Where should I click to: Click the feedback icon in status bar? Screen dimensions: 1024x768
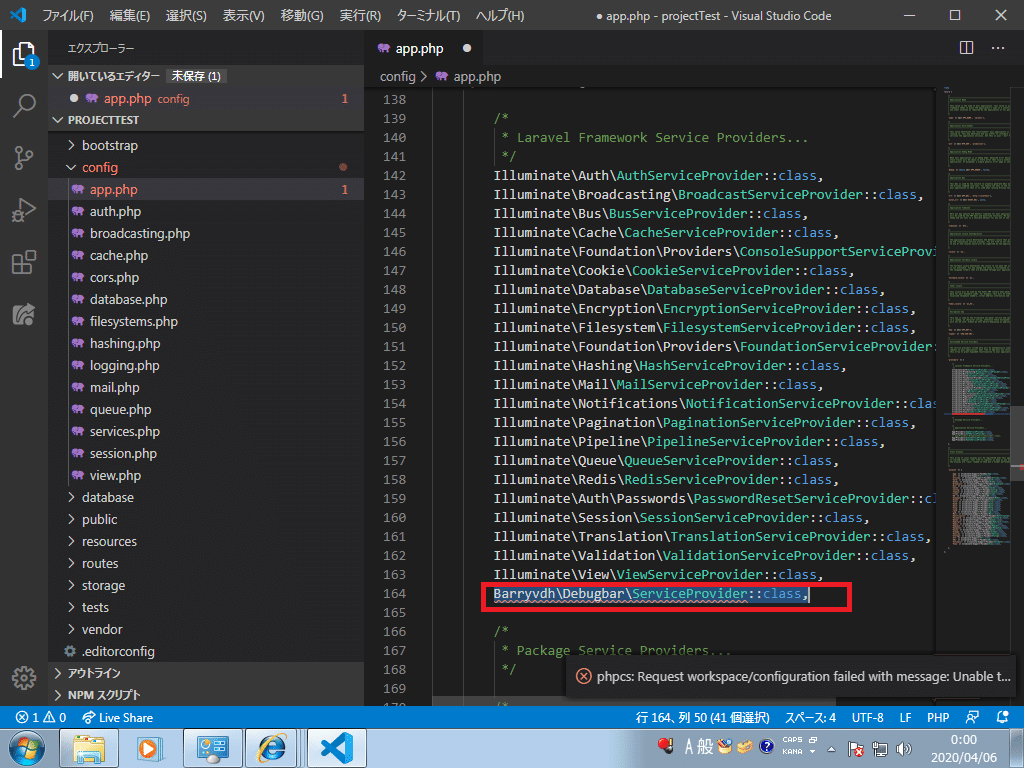click(x=972, y=717)
